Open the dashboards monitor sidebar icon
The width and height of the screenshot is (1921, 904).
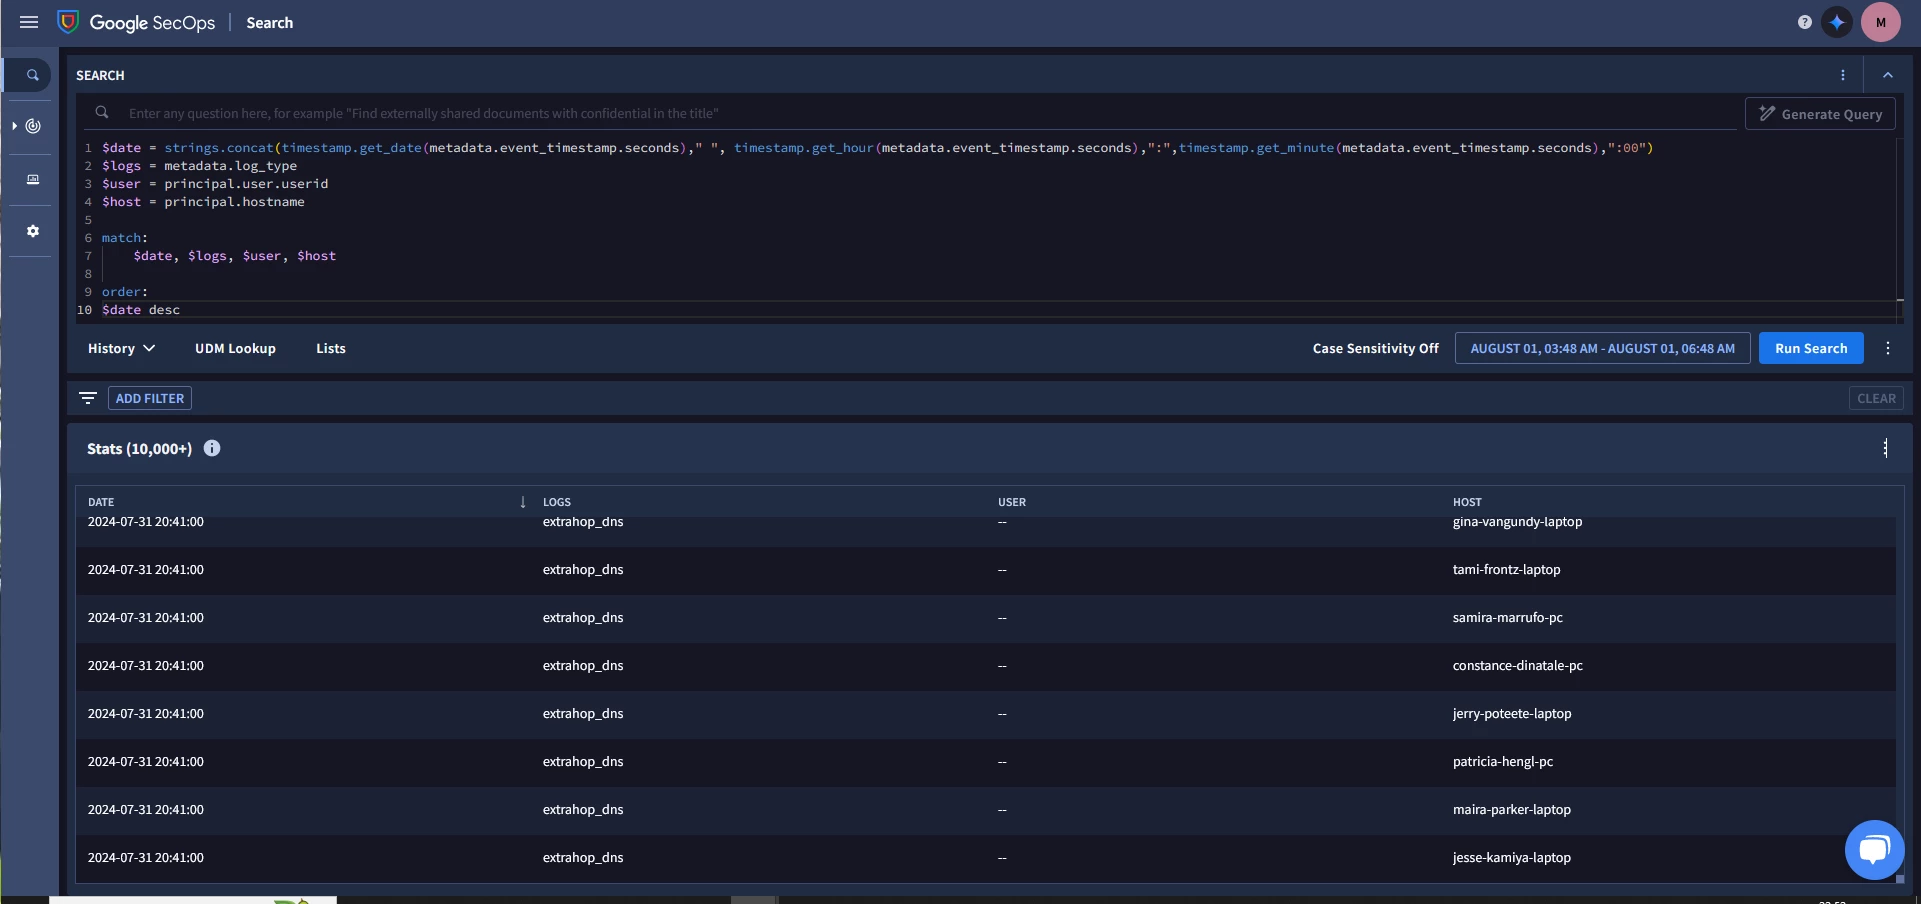click(x=33, y=179)
